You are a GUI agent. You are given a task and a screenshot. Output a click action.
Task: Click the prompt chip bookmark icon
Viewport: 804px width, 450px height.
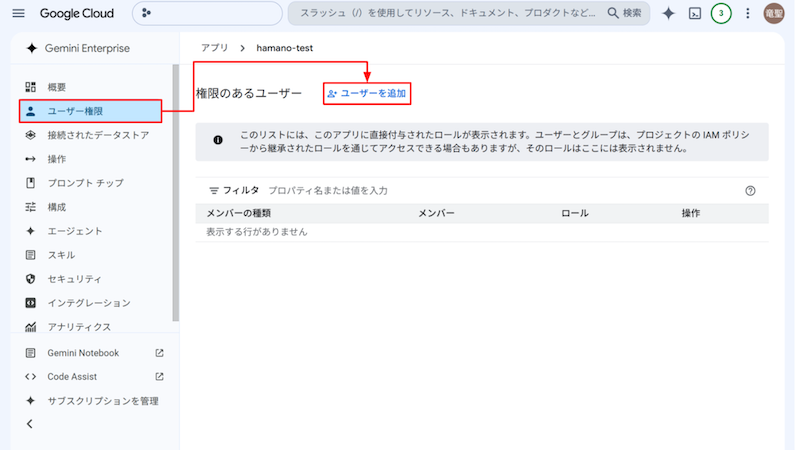coord(31,183)
